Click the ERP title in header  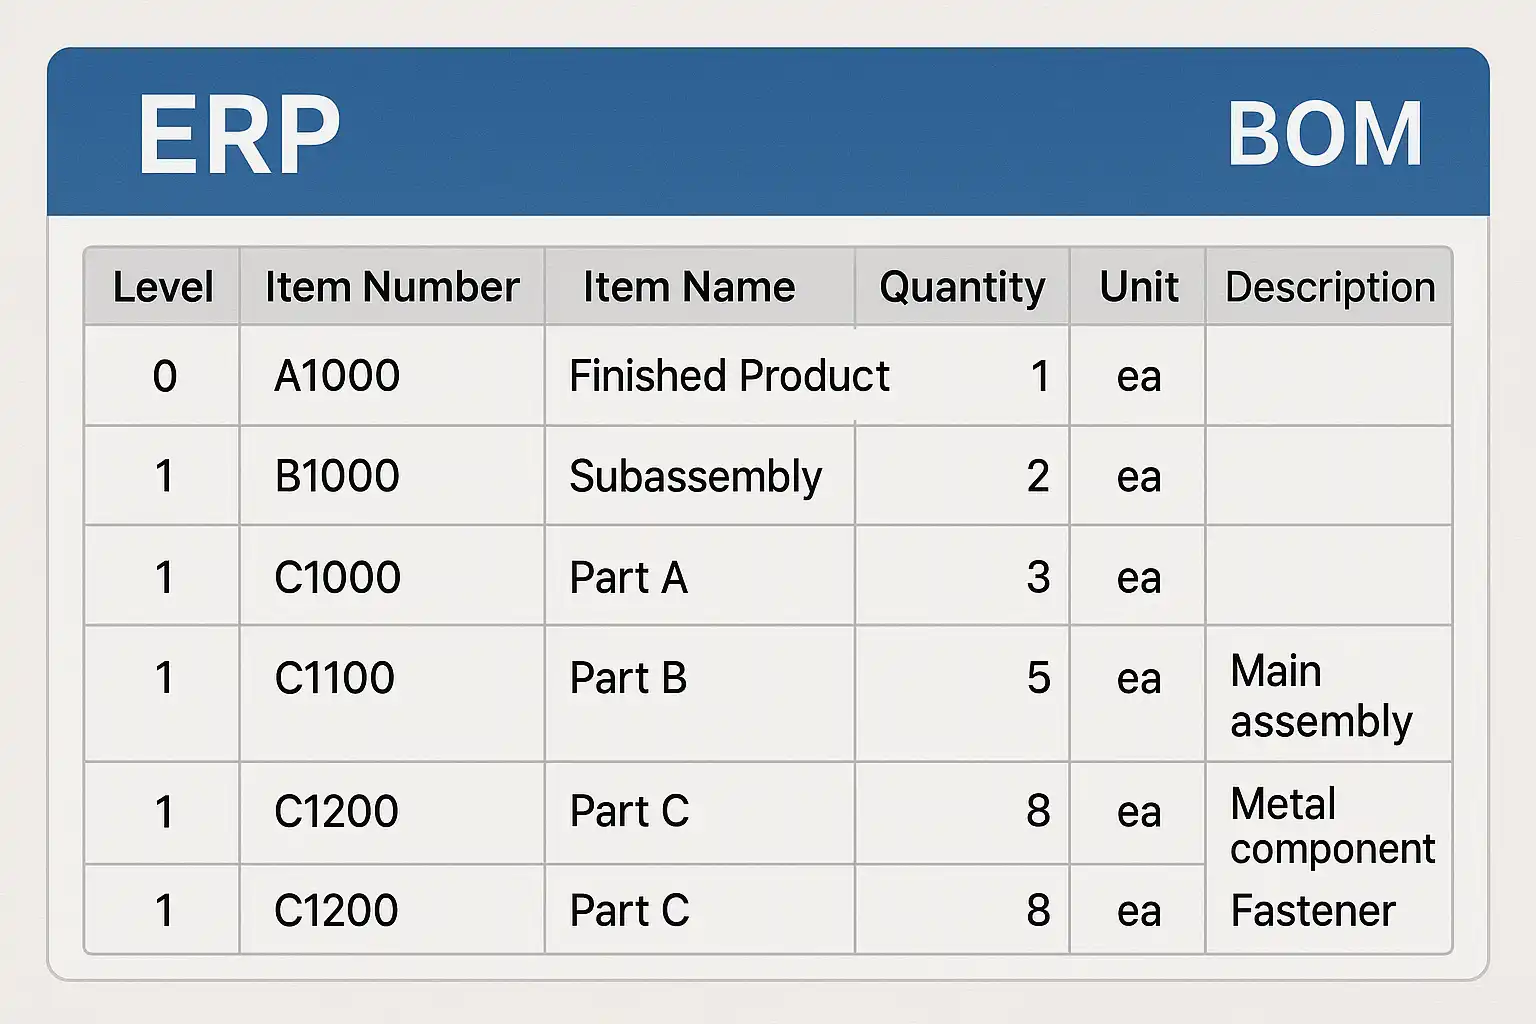pos(239,135)
